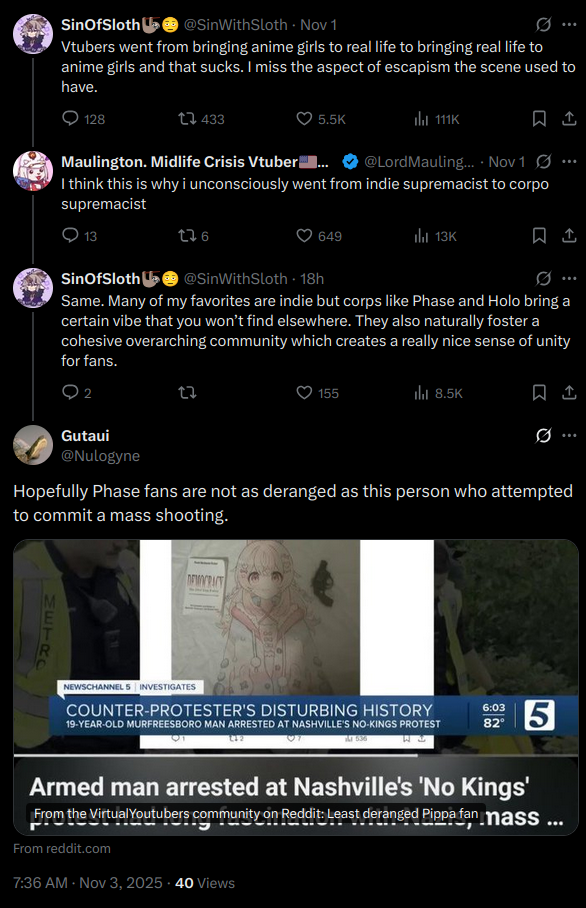Share Maulington's tweet via share icon

click(569, 236)
